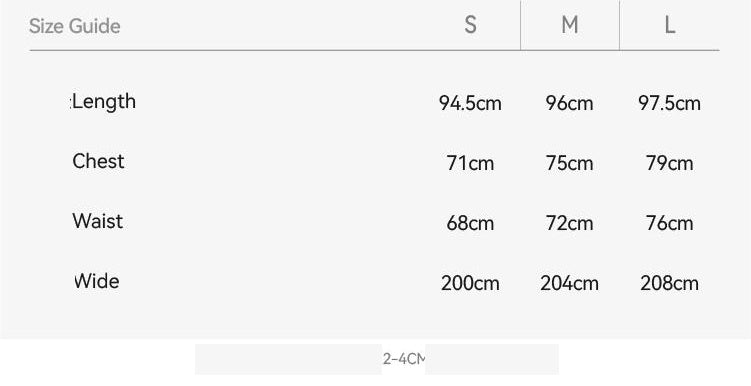Click the 94.5cm length value

(470, 103)
